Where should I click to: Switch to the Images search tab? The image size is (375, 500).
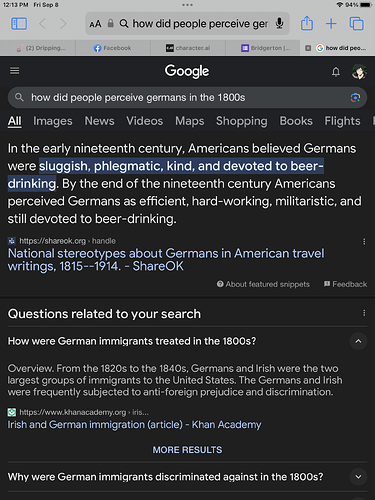[53, 121]
